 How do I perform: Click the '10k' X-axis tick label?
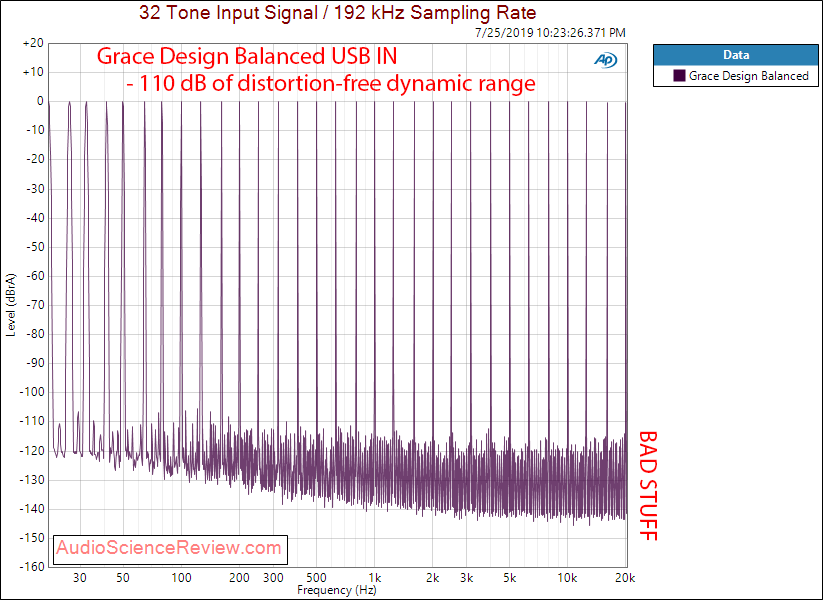pos(567,578)
